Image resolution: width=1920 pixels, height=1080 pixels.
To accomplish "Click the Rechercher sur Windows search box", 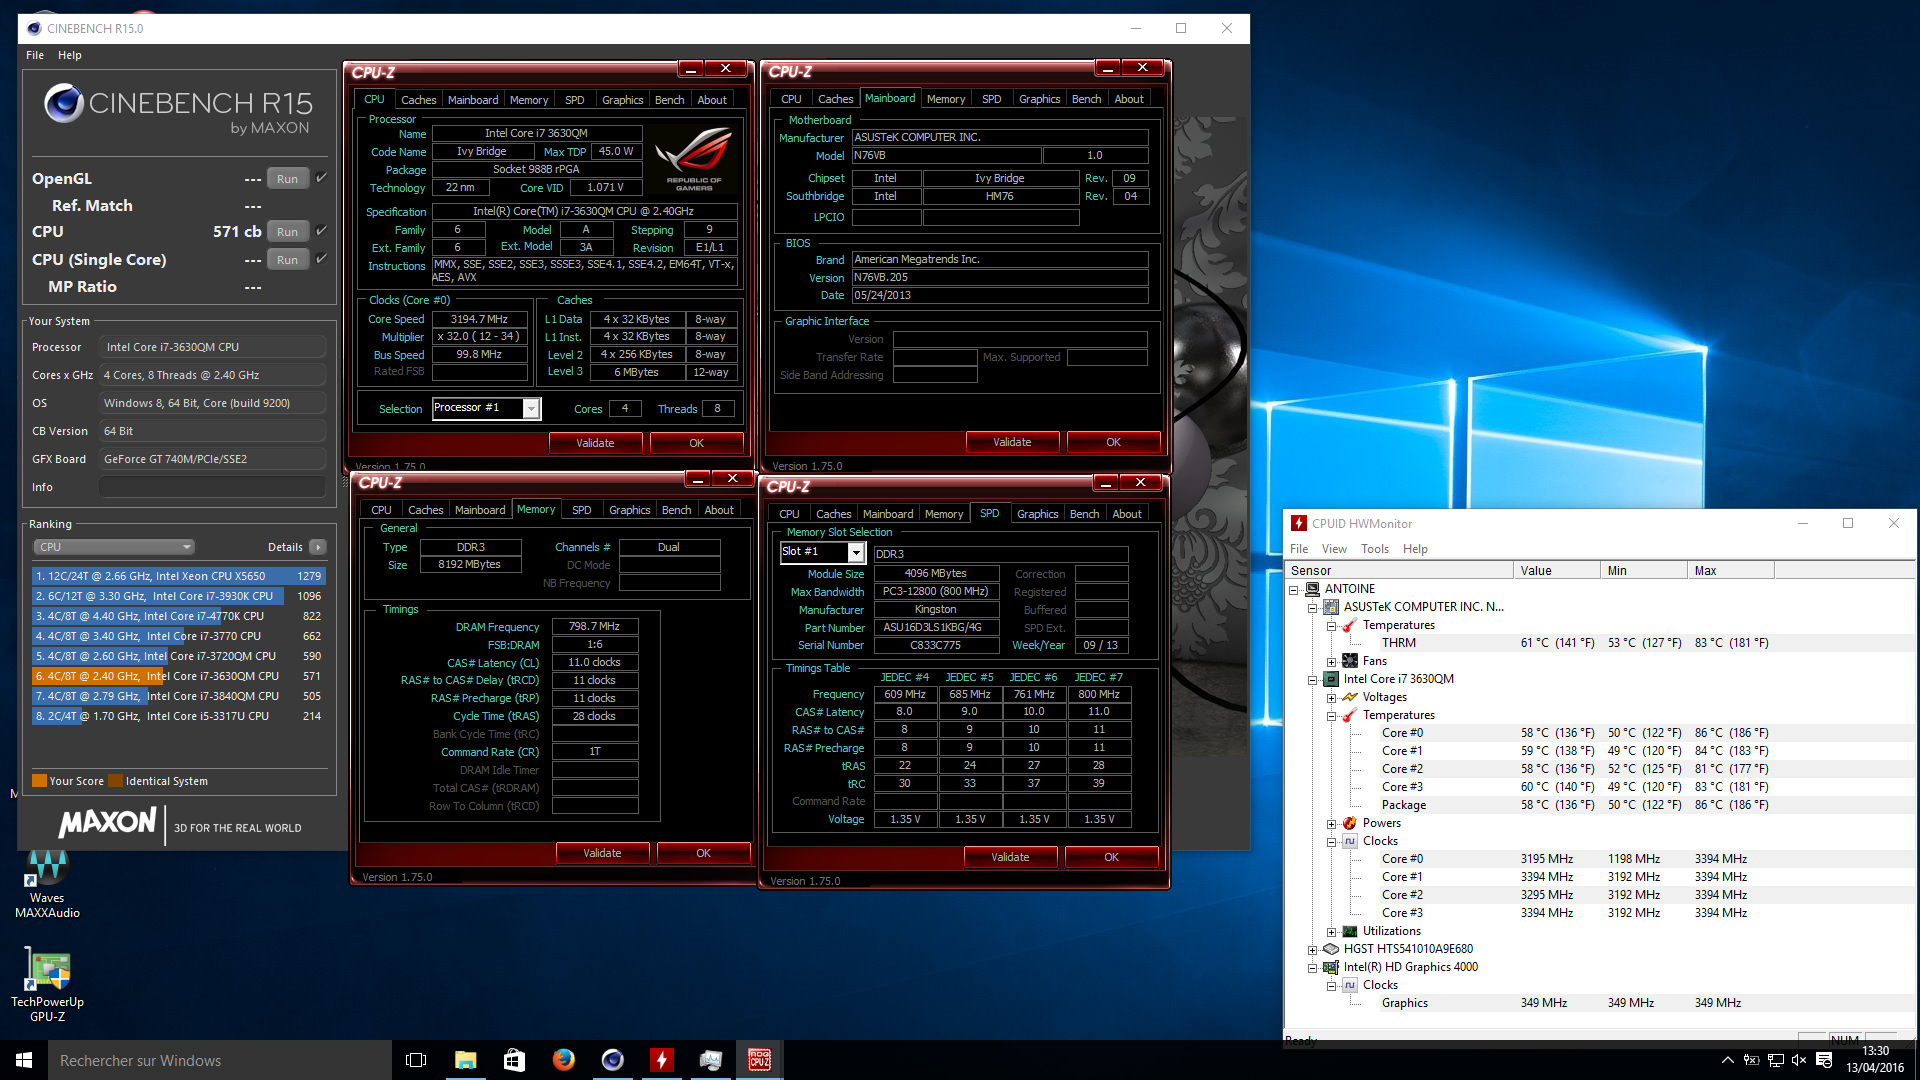I will tap(220, 1060).
